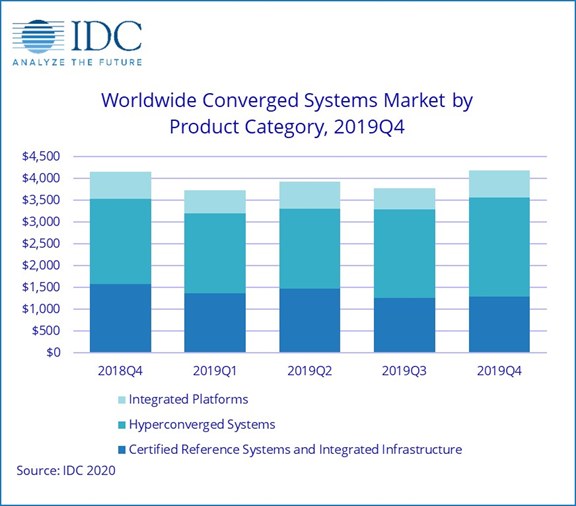
Task: Click the 2019Q2 Hyperconverged Systems bar segment
Action: point(310,249)
